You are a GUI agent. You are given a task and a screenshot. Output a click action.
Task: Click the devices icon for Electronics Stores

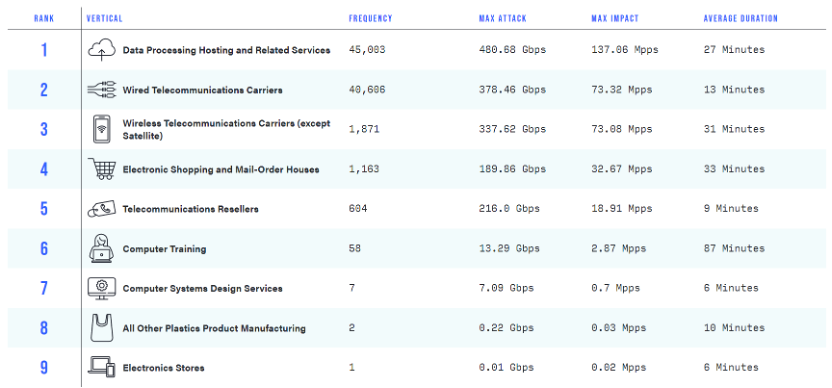pos(101,367)
